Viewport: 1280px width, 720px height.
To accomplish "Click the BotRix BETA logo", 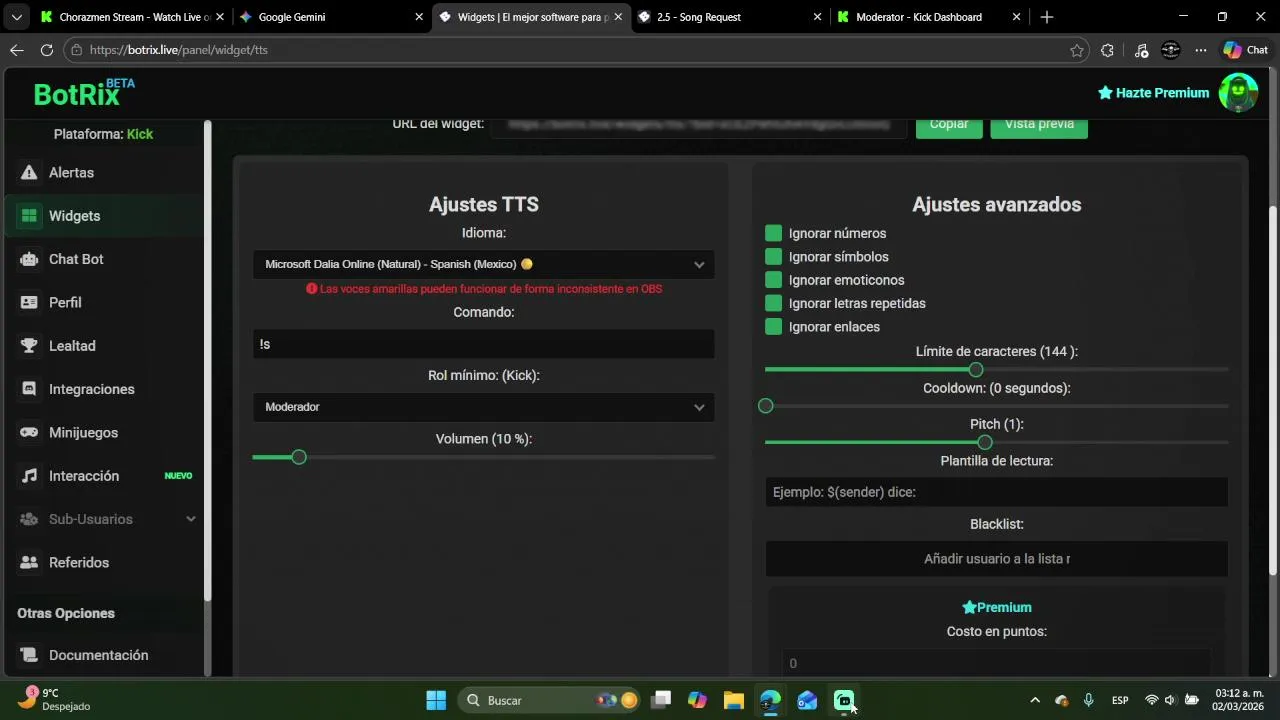I will (x=84, y=93).
